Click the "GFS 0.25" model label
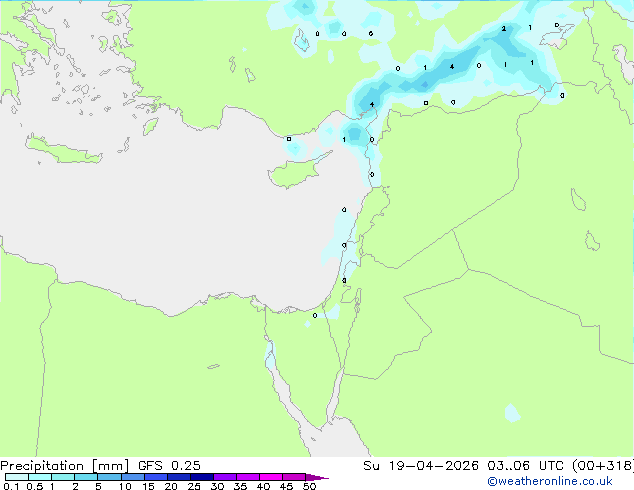Screen dimensions: 634x490 pyautogui.click(x=169, y=466)
